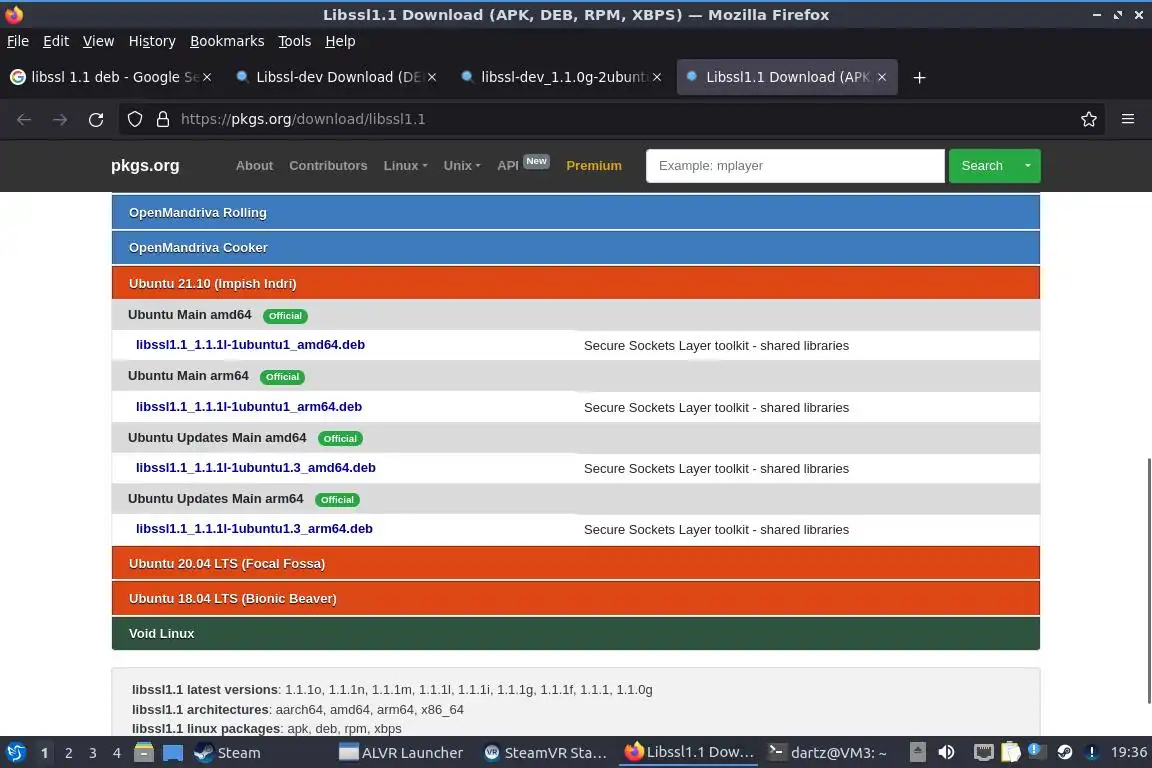Open the network tray icon
The width and height of the screenshot is (1152, 768).
pyautogui.click(x=983, y=753)
